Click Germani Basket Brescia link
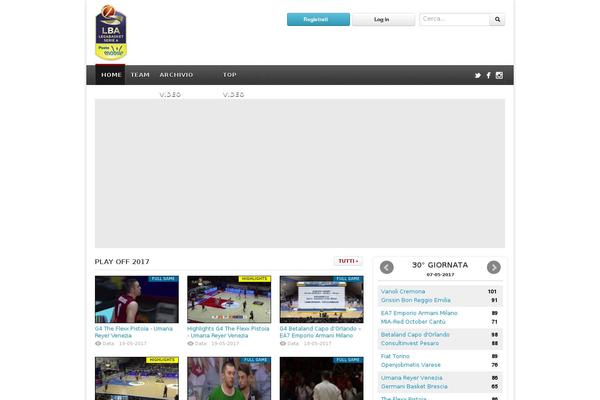 point(414,387)
